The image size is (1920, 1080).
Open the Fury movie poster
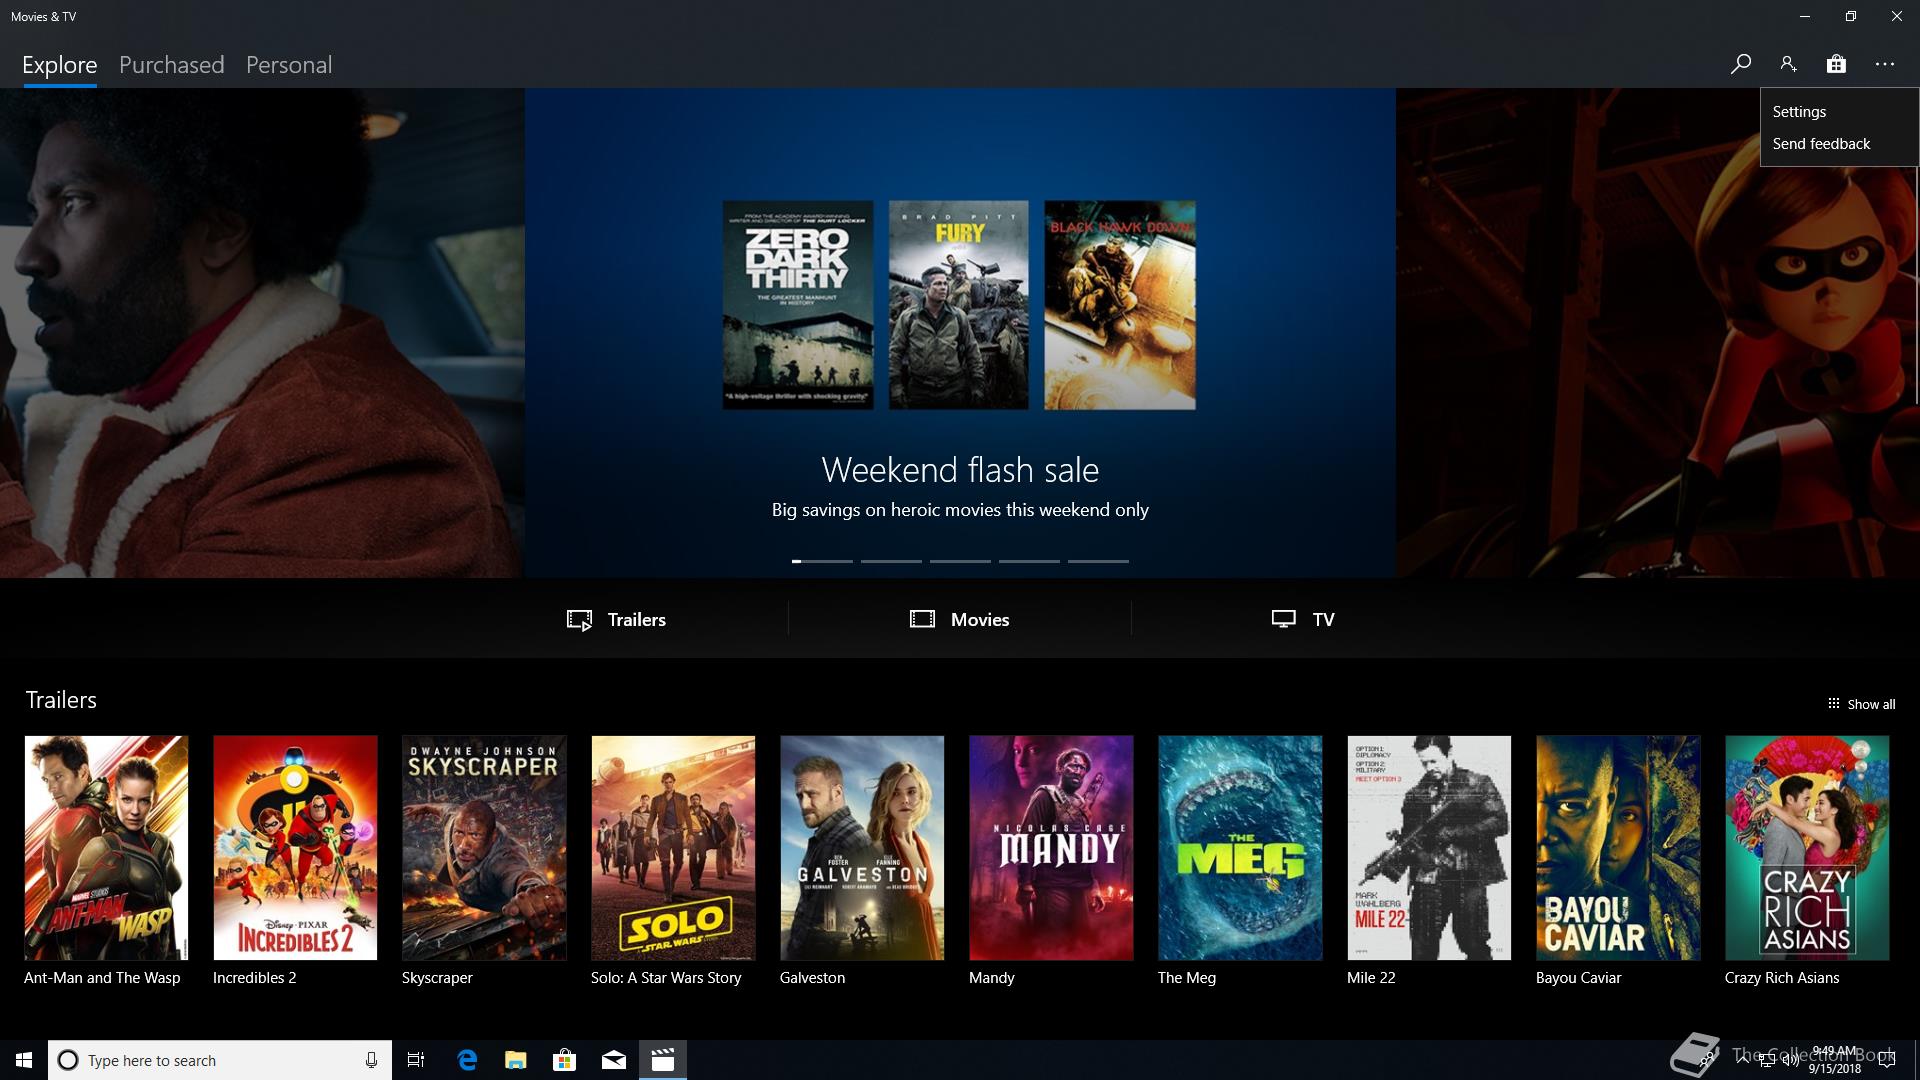click(959, 305)
